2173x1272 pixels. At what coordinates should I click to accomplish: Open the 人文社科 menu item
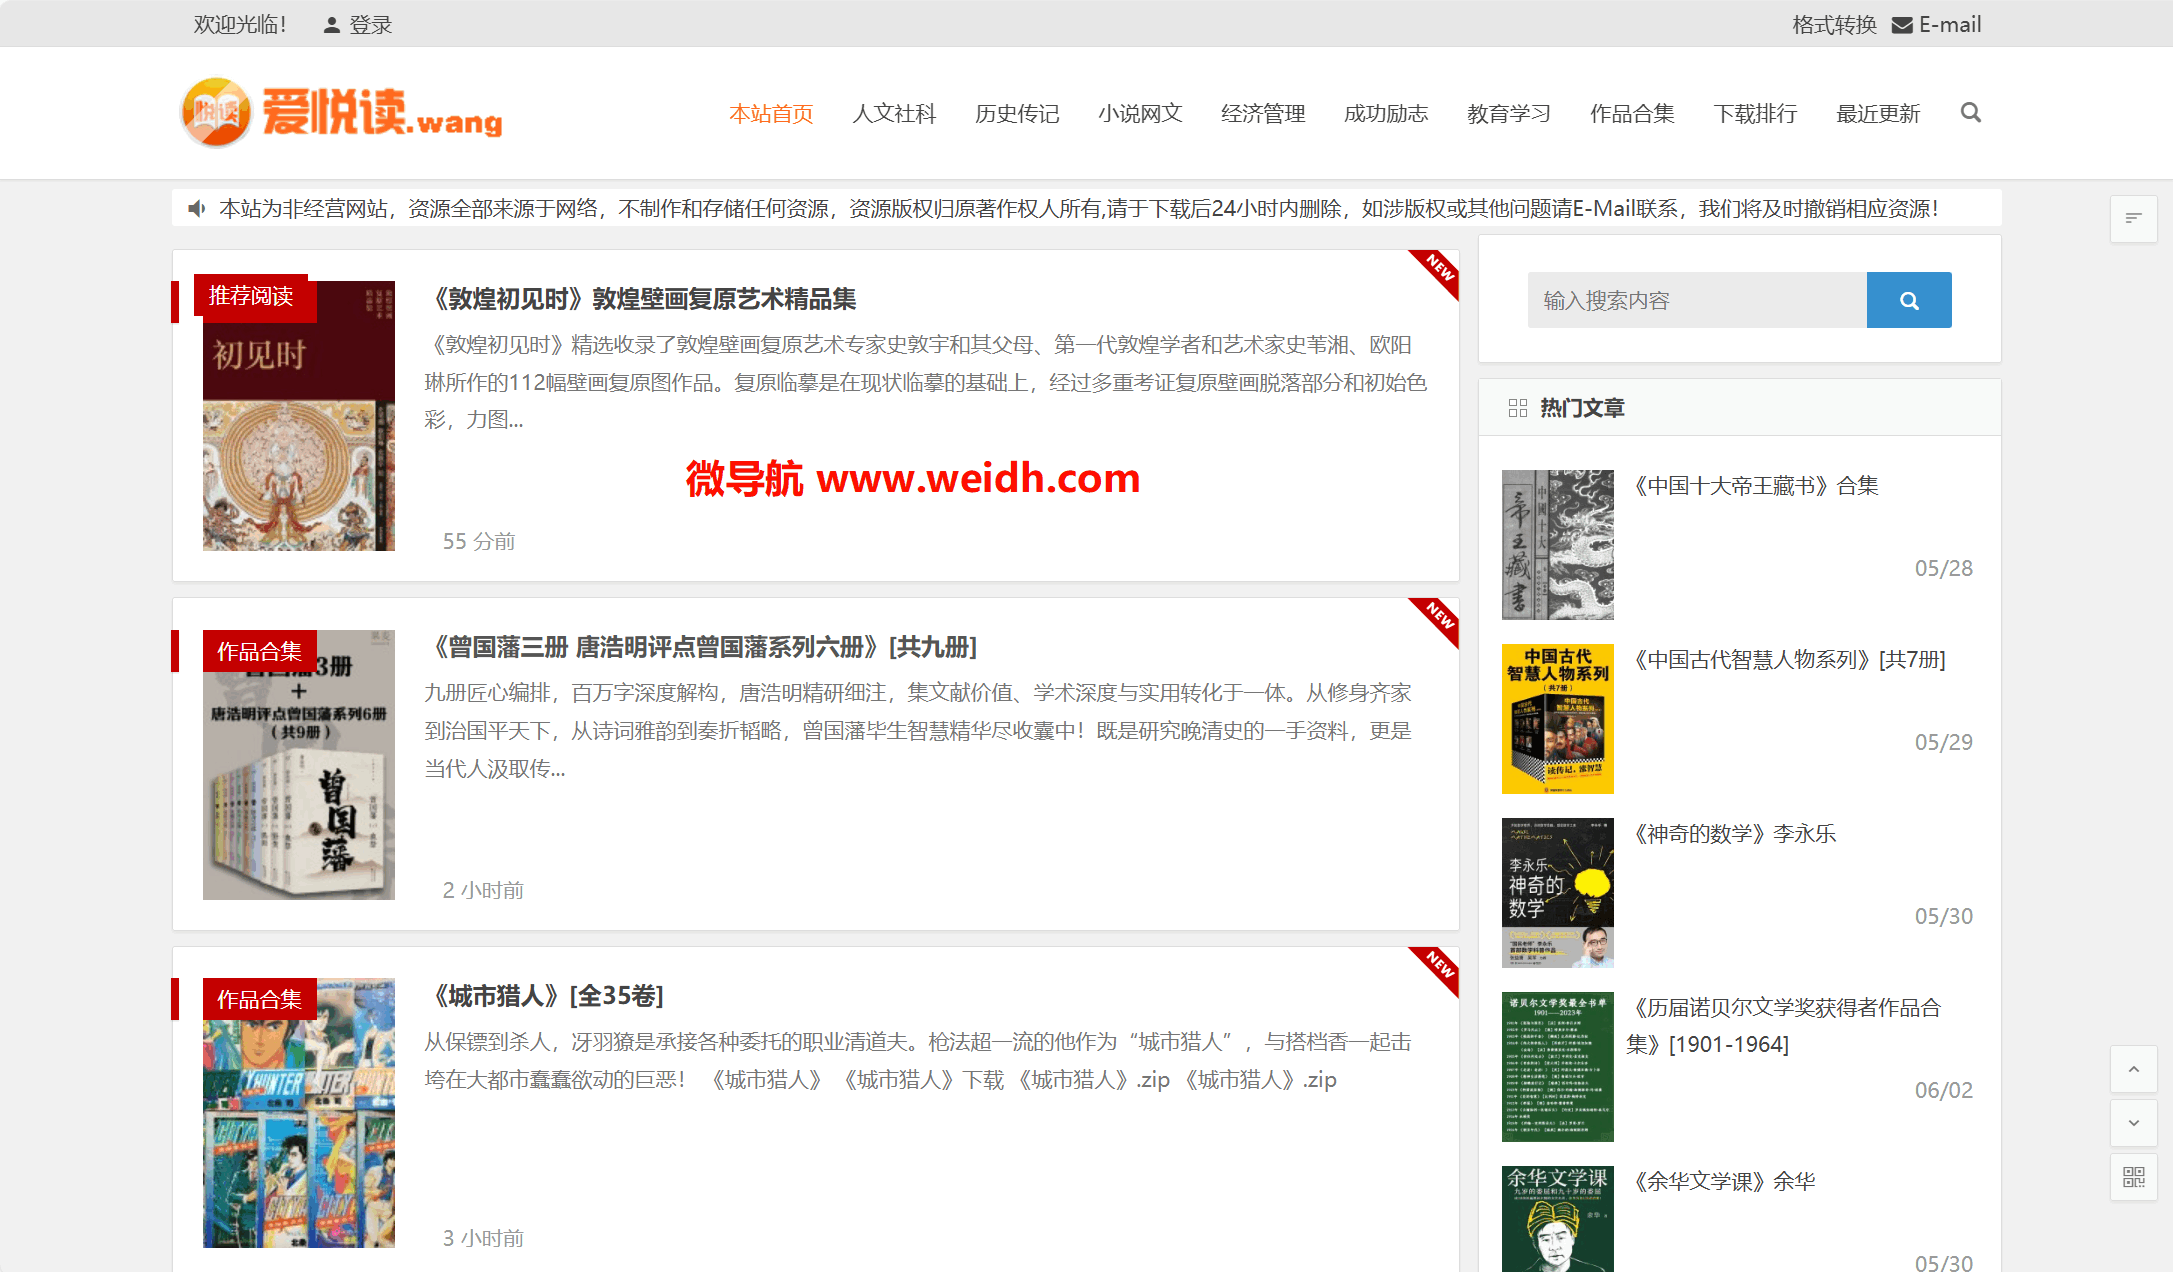pos(894,113)
